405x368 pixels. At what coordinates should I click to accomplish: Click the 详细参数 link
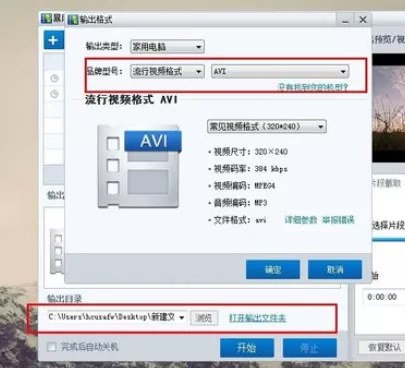coord(300,220)
